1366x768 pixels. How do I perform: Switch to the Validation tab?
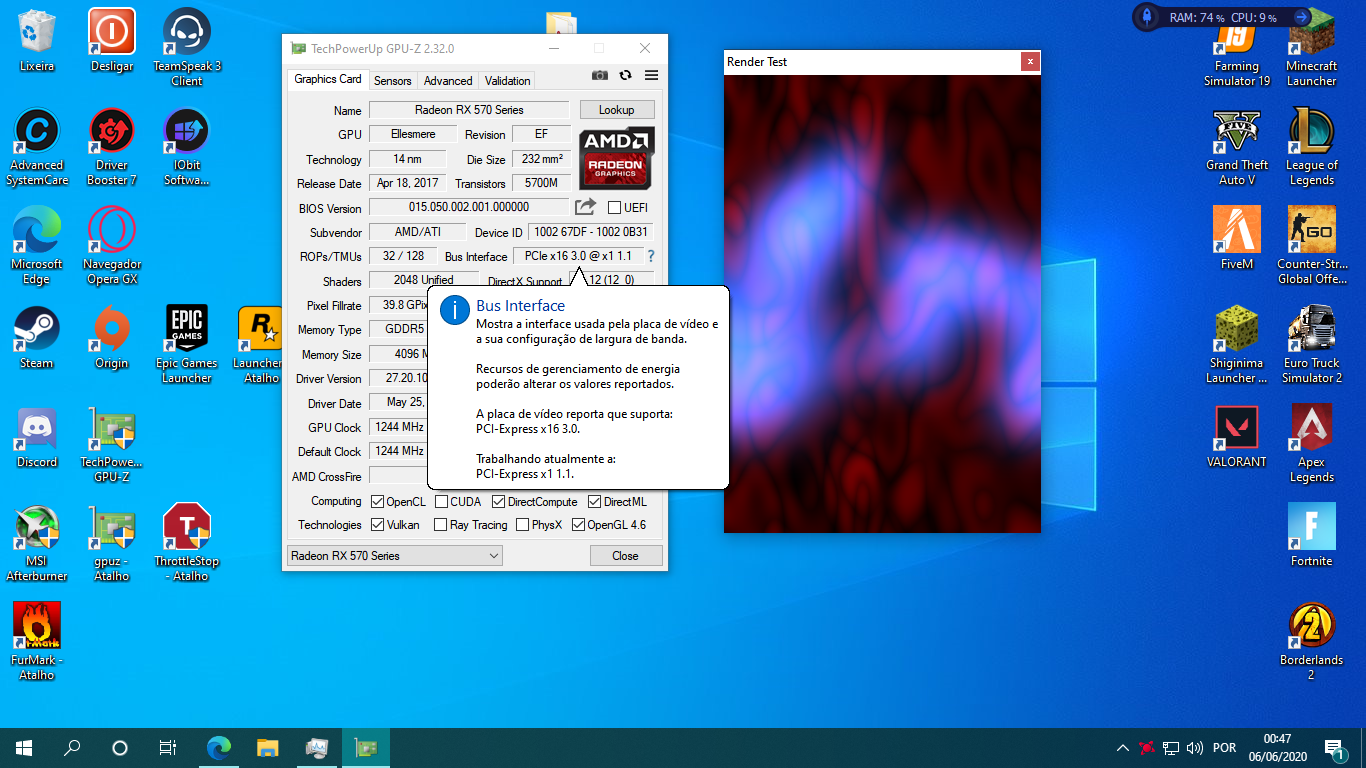point(508,81)
